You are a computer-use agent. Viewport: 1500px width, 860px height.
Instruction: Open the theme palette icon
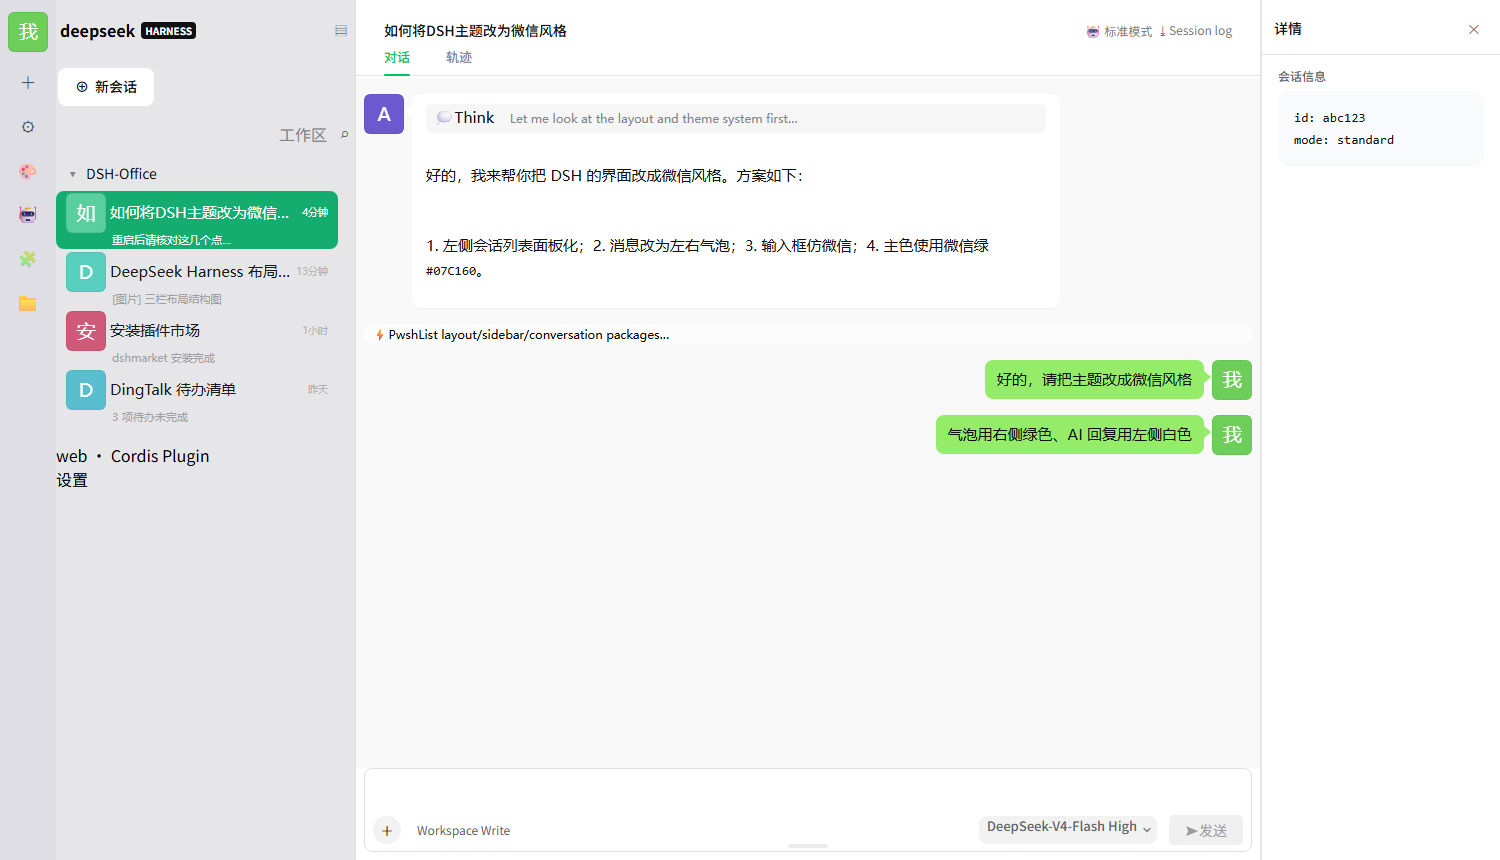coord(28,171)
